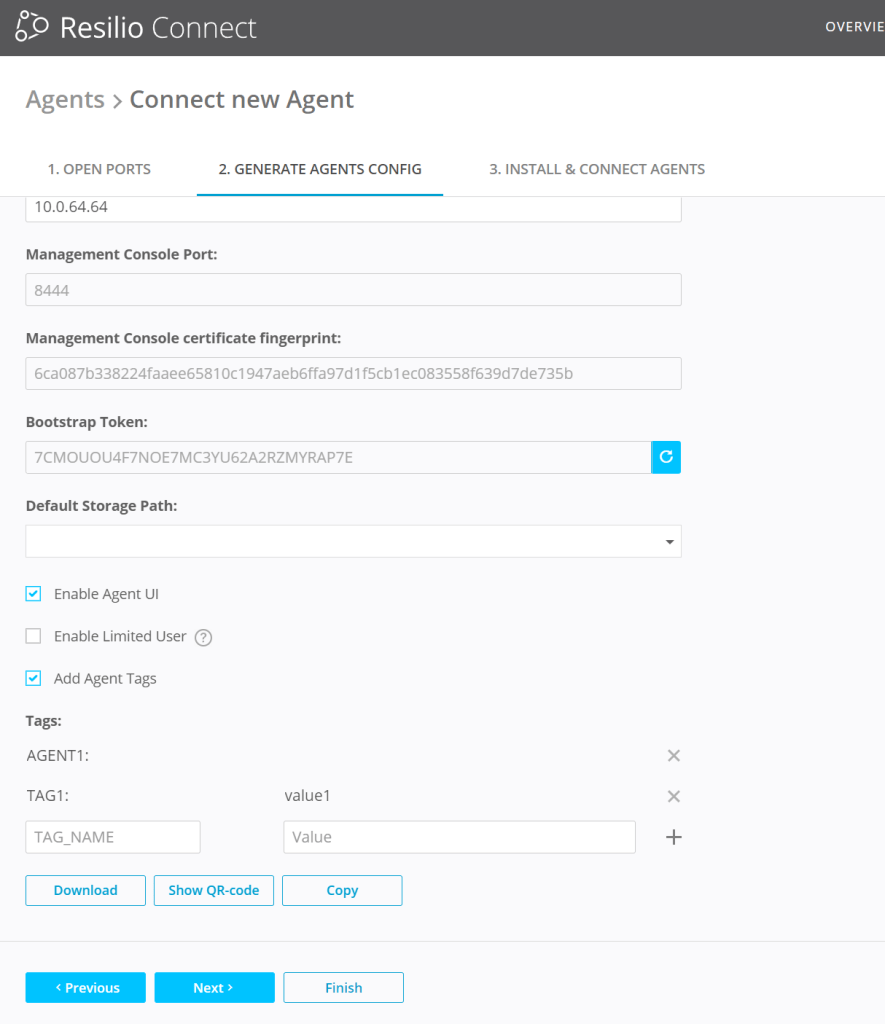885x1024 pixels.
Task: Remove the AGENT1 tag
Action: (673, 756)
